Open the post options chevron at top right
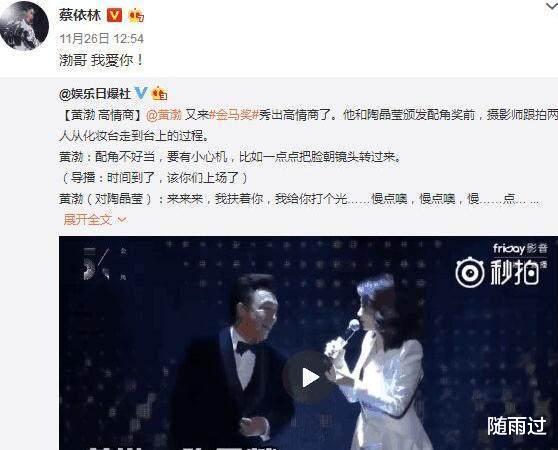This screenshot has height=450, width=558. point(552,7)
